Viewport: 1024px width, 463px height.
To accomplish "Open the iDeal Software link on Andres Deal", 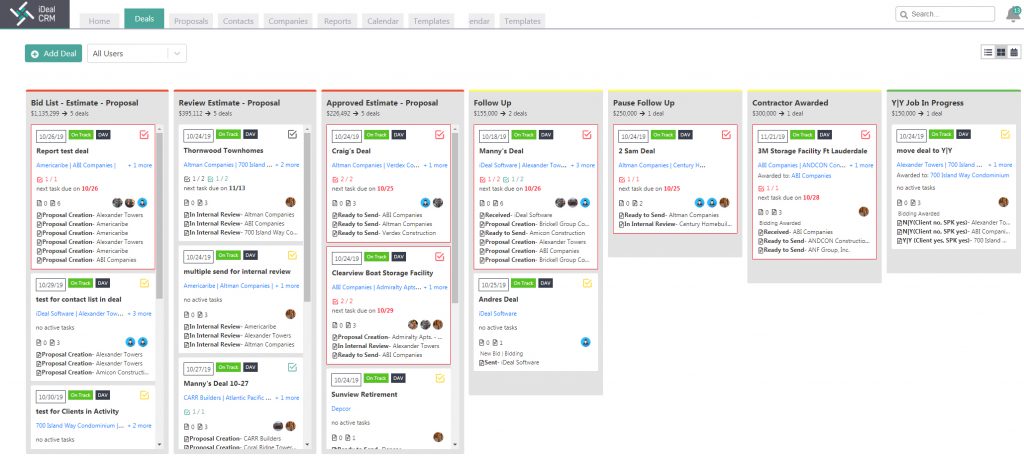I will (x=498, y=313).
